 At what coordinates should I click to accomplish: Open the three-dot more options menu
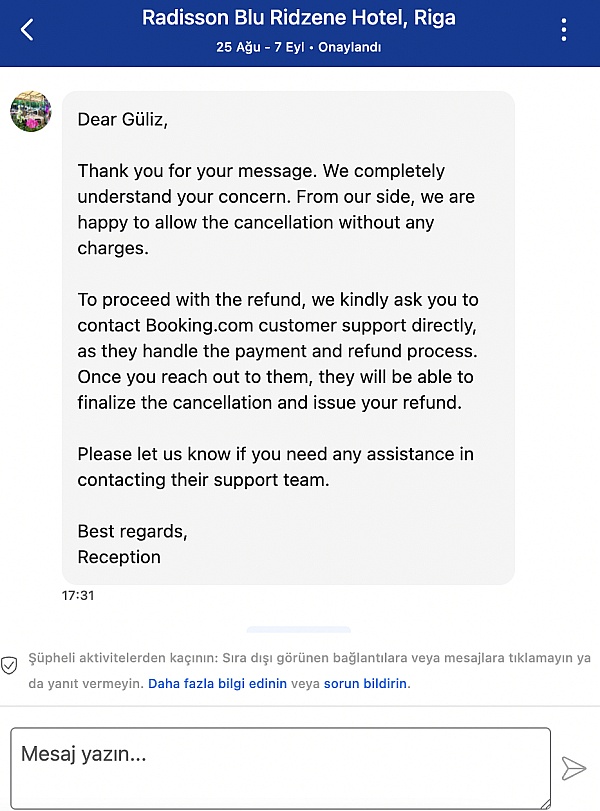[x=564, y=29]
